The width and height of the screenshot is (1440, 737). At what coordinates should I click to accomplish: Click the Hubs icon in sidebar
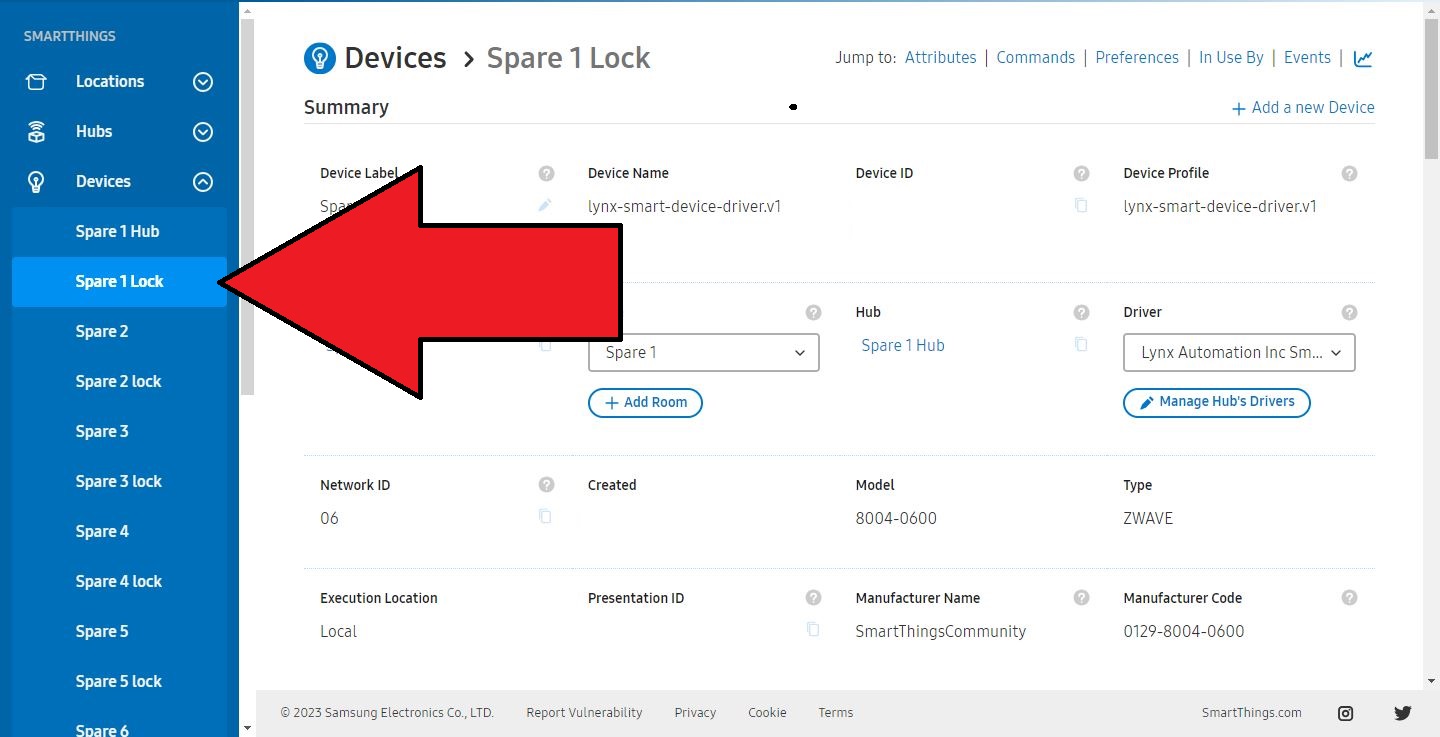36,132
